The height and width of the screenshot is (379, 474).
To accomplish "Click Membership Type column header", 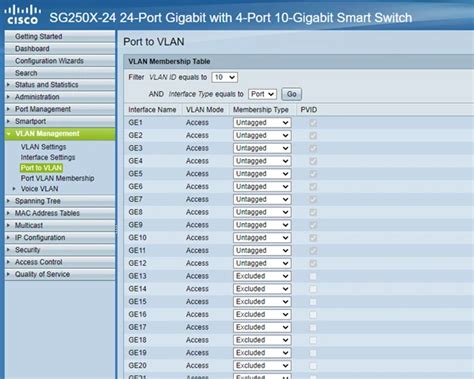I will tap(261, 110).
